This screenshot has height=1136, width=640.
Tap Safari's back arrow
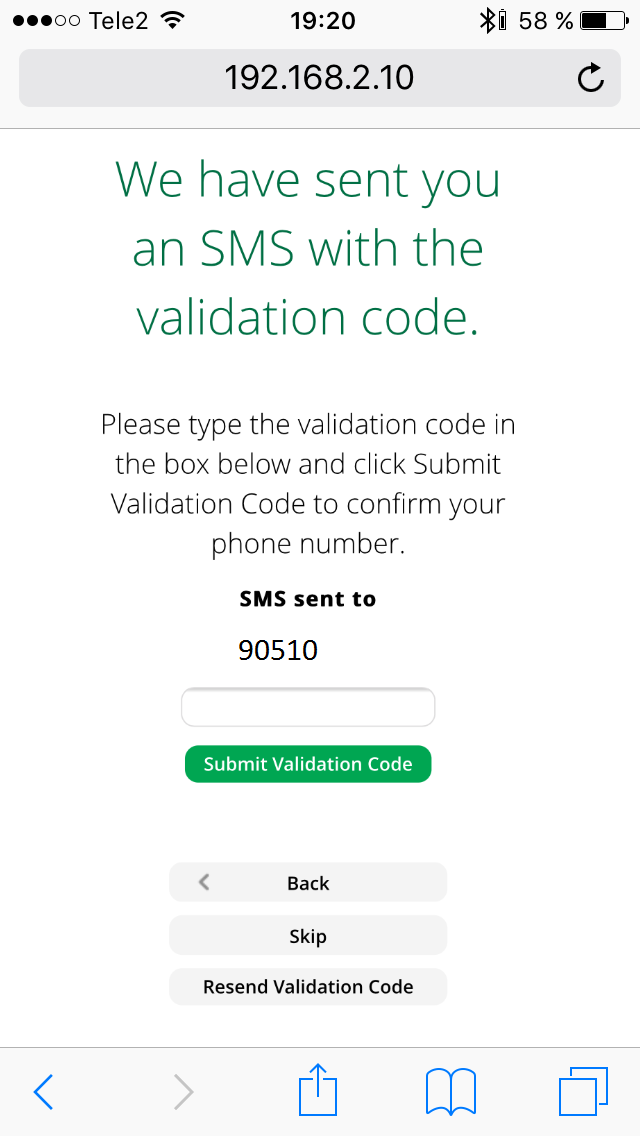(x=43, y=1091)
